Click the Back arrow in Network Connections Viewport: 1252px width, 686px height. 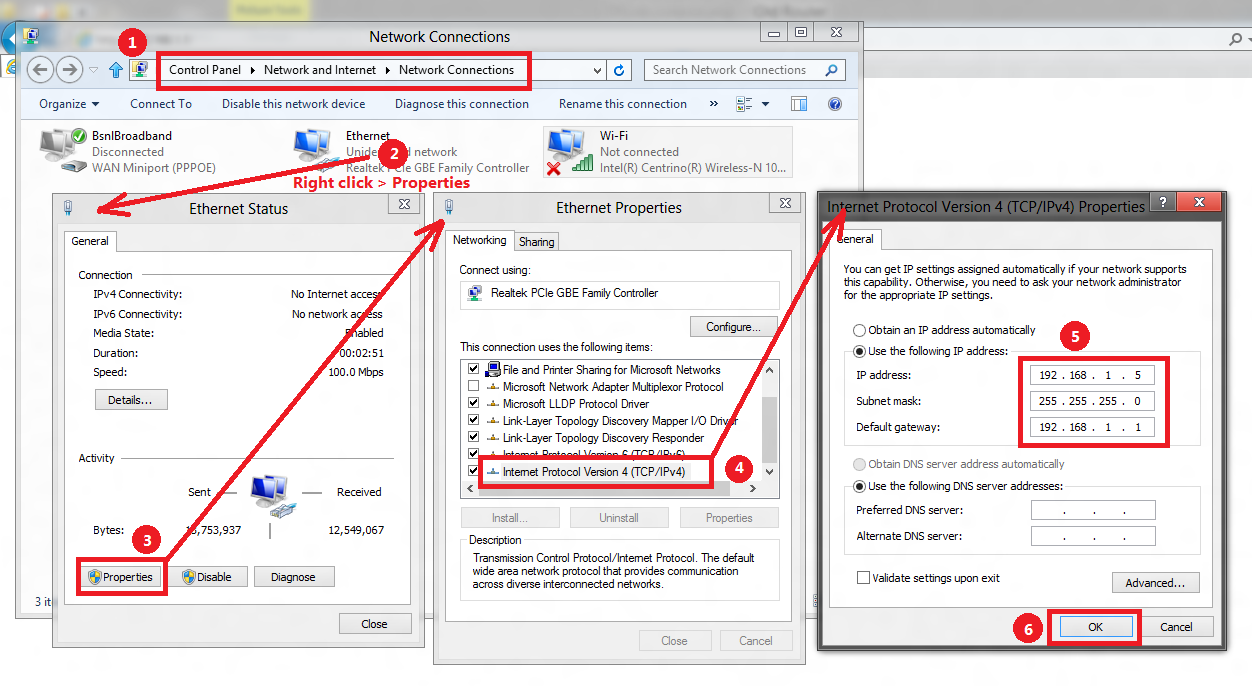[40, 69]
